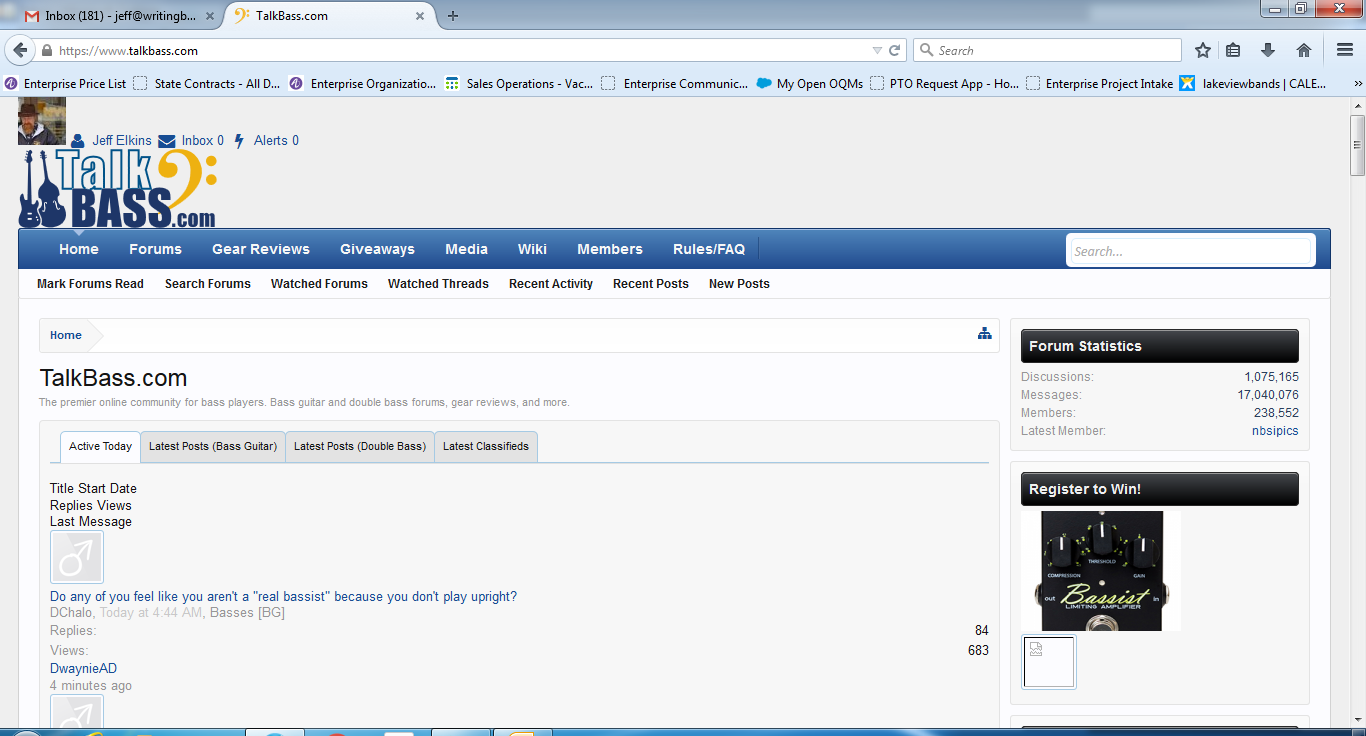Open the Rules/FAQ navigation item
Viewport: 1366px width, 736px height.
point(709,249)
